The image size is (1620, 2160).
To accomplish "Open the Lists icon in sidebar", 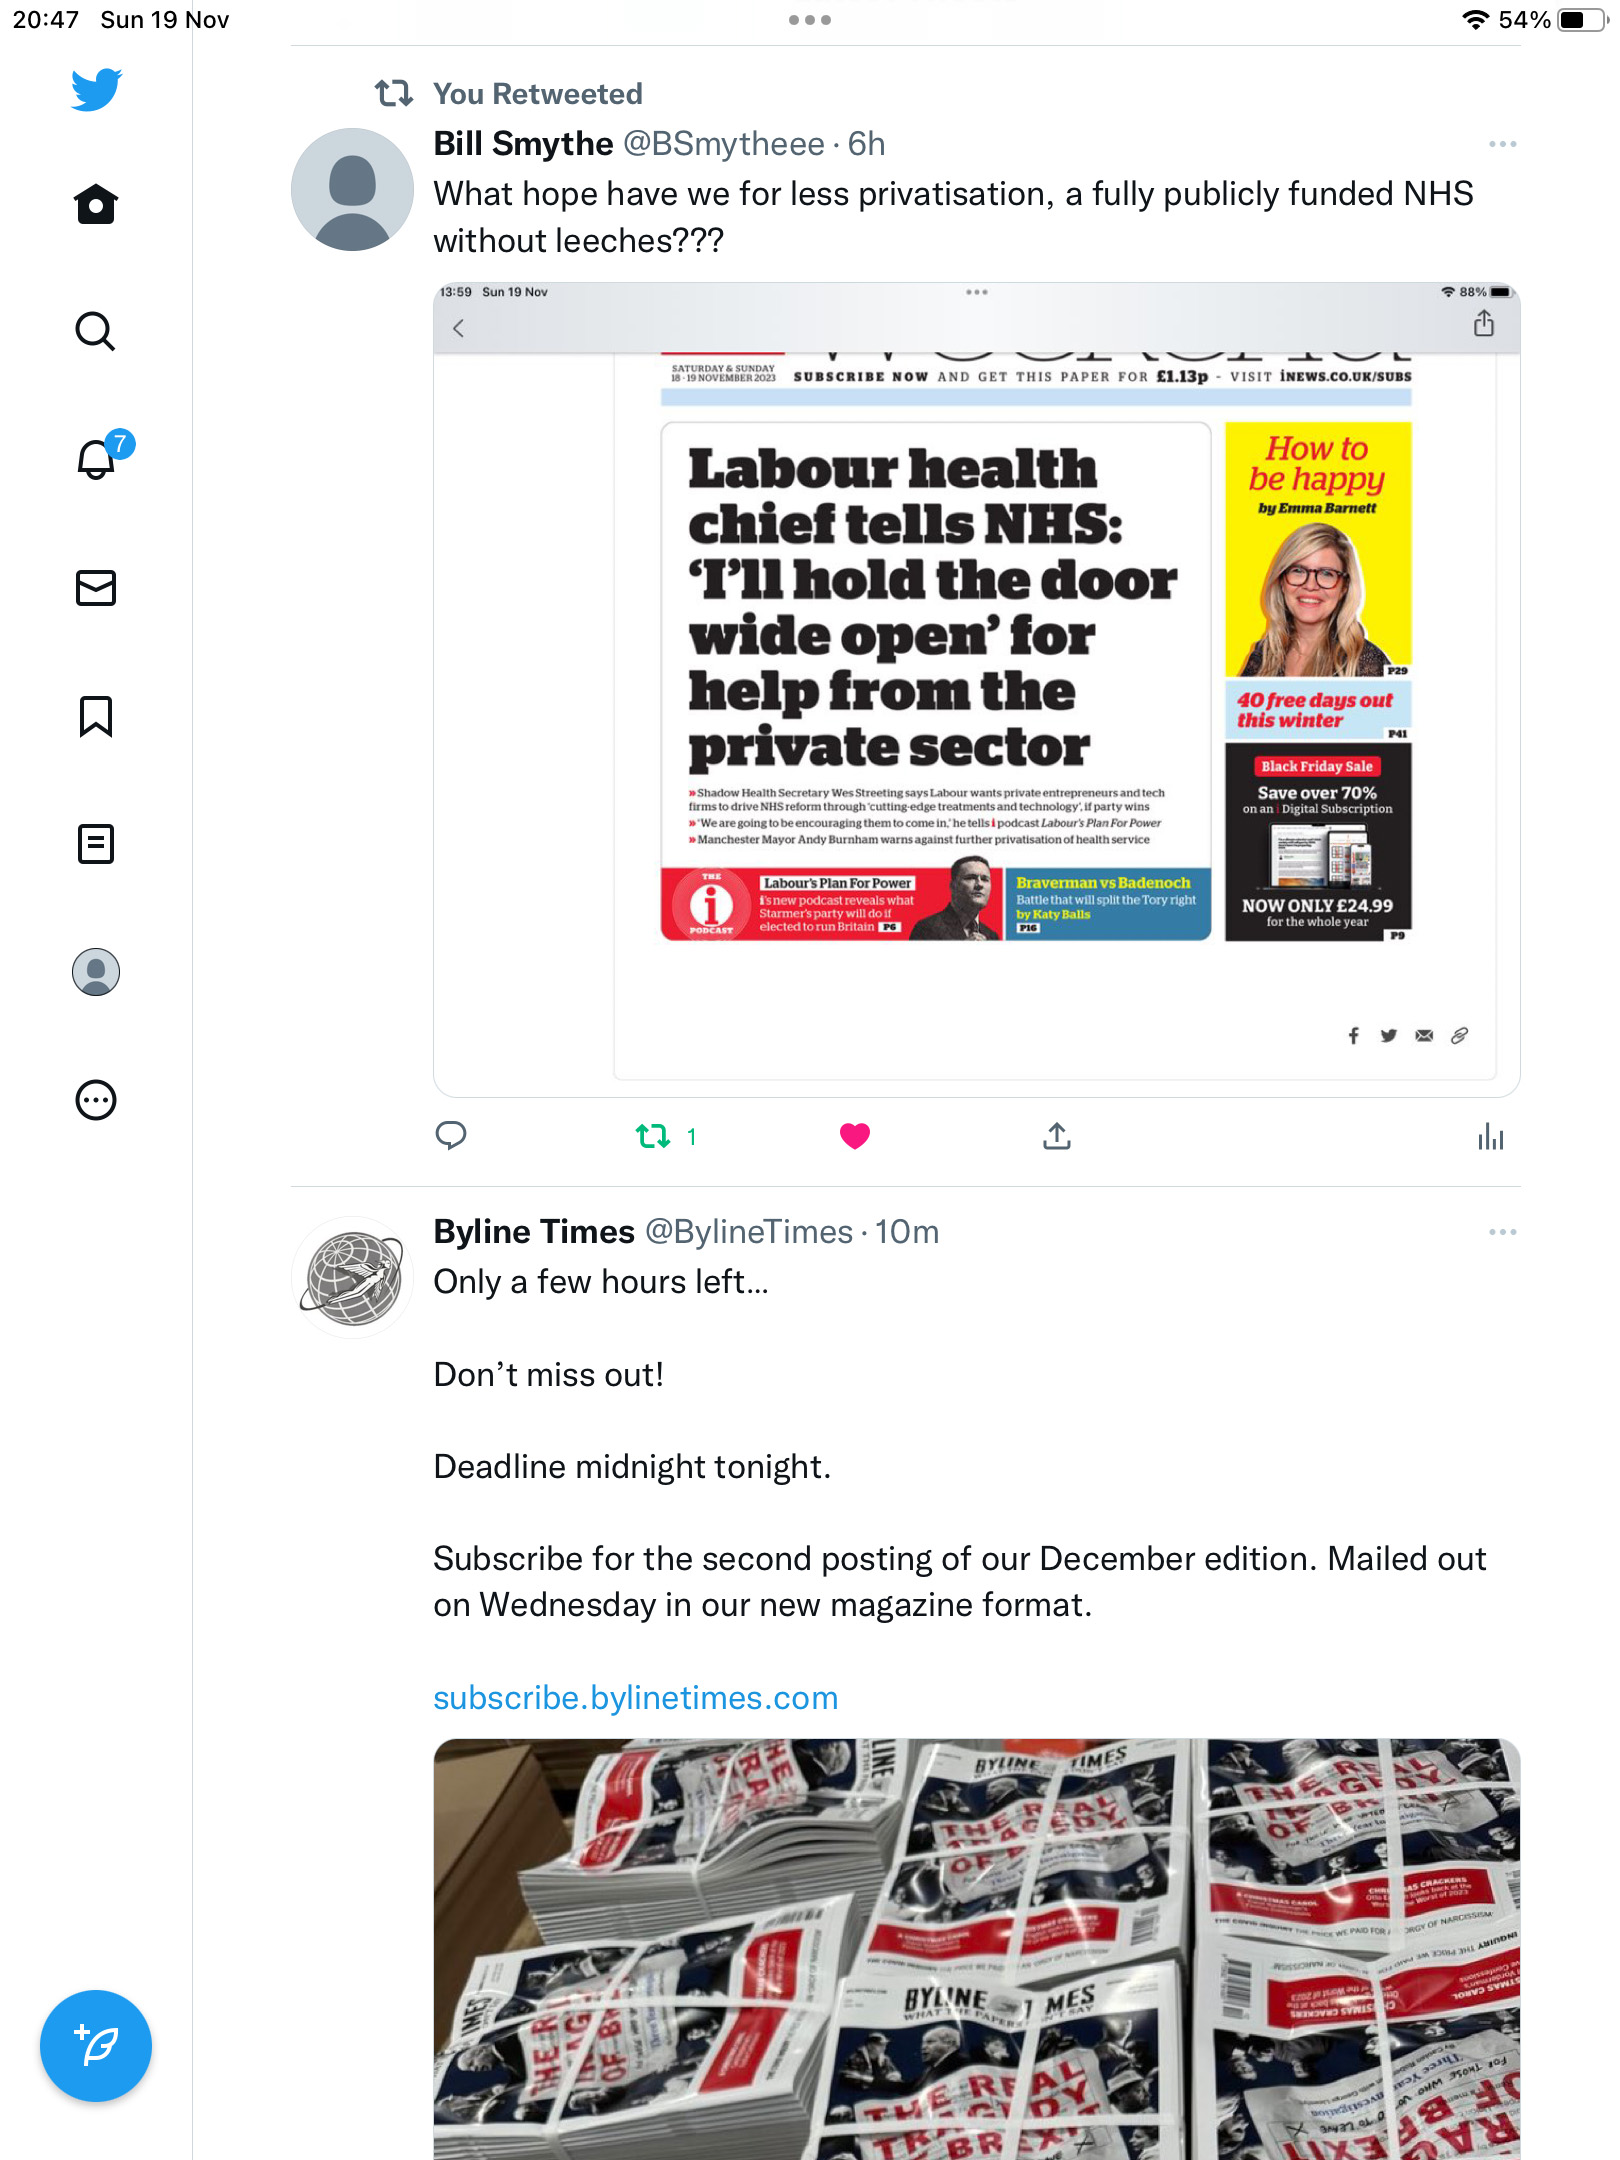I will pos(96,844).
